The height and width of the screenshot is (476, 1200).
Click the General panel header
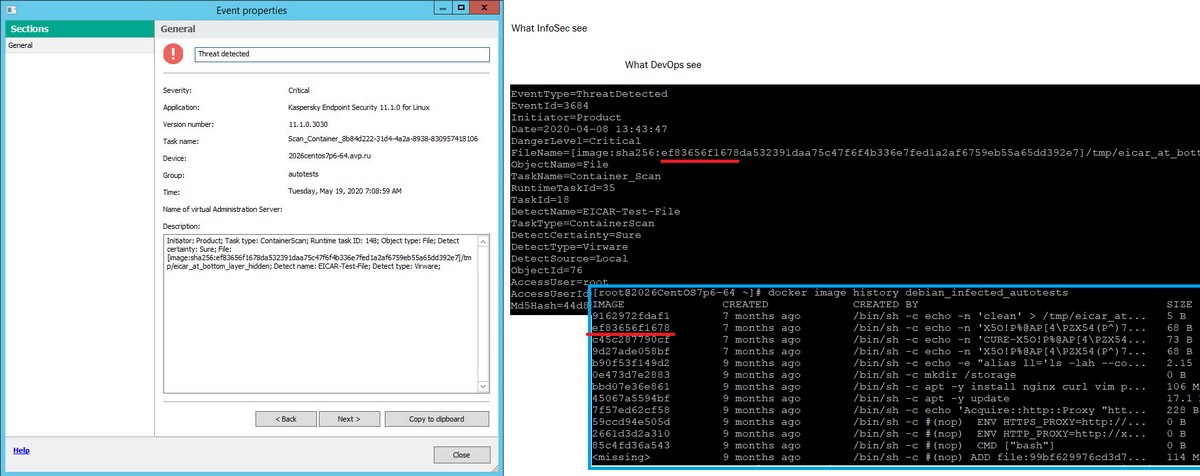[327, 29]
